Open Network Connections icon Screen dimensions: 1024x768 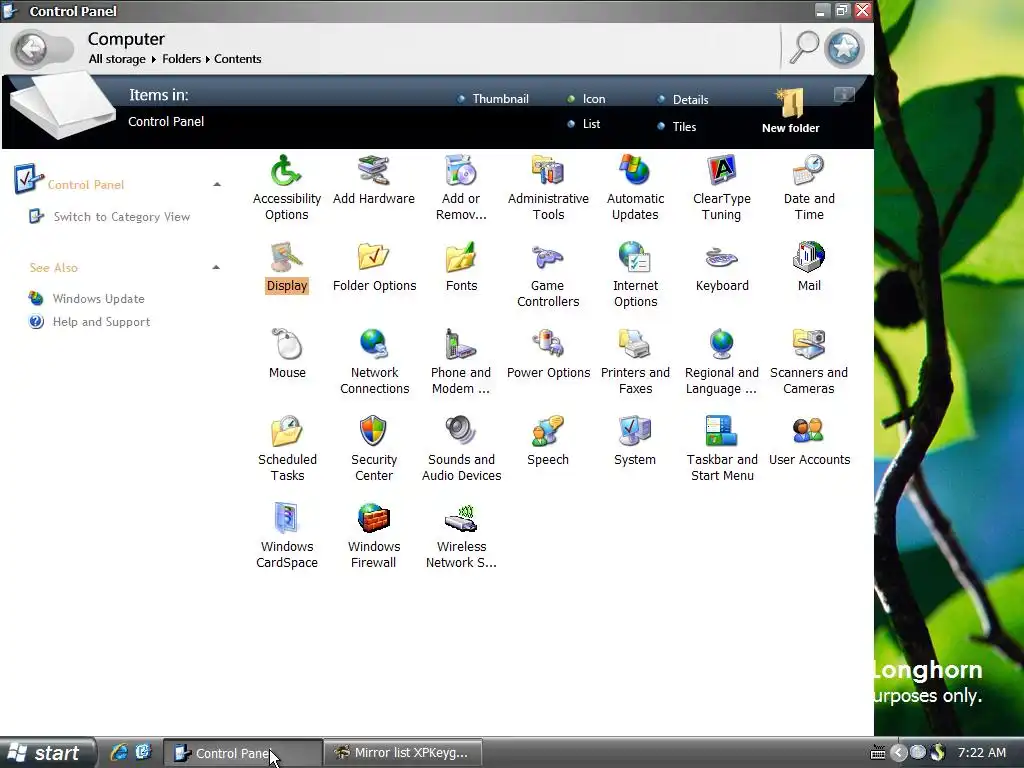[374, 345]
